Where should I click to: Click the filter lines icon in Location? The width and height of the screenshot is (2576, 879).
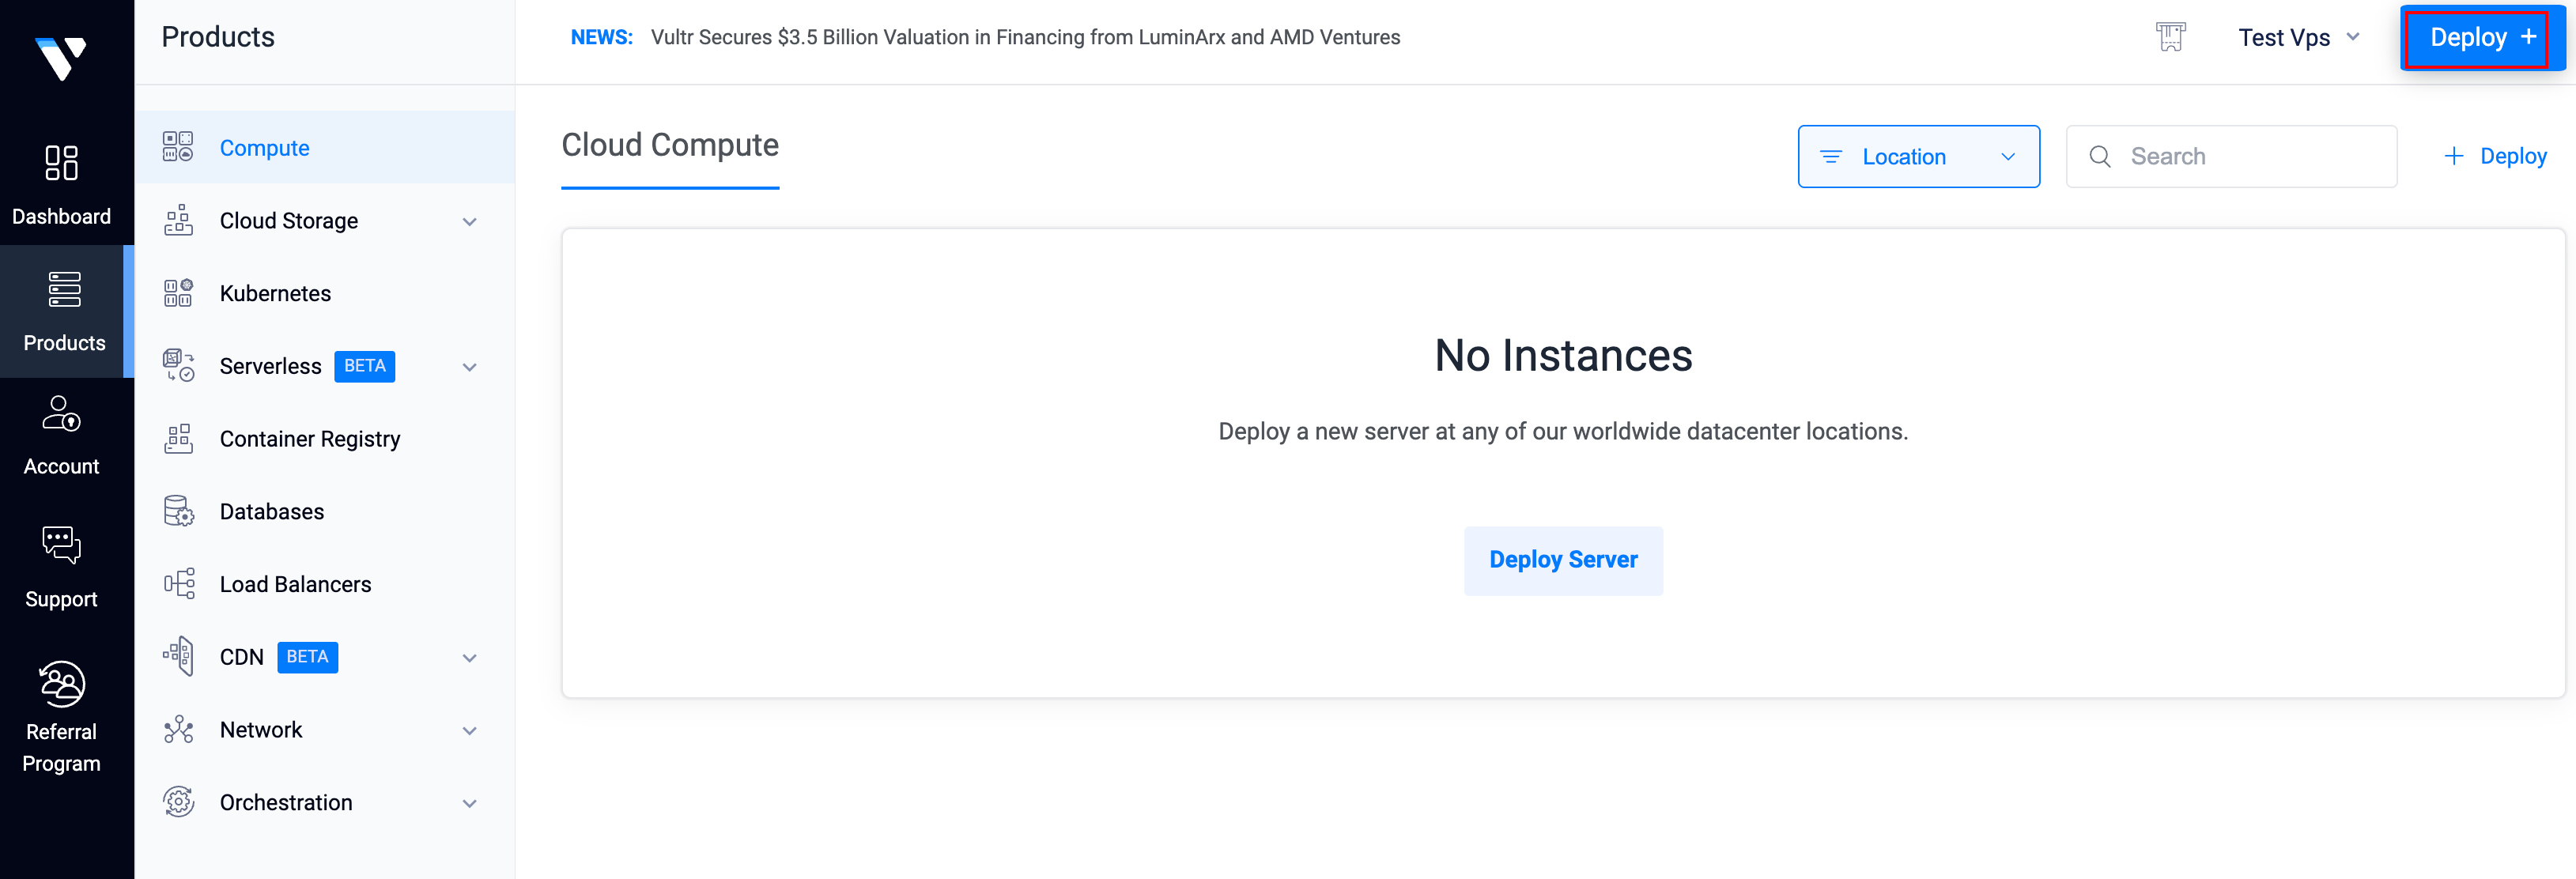(x=1830, y=157)
